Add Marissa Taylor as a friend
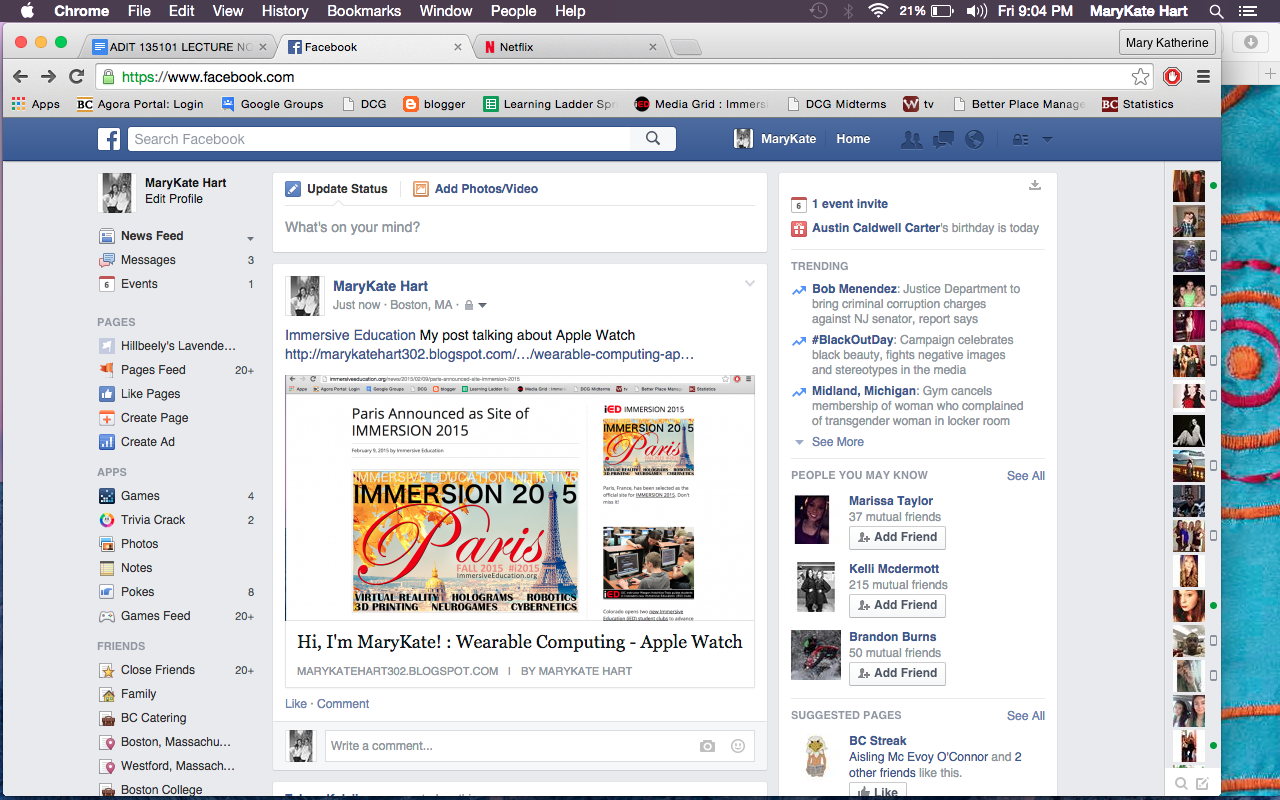Image resolution: width=1280 pixels, height=800 pixels. (x=897, y=537)
